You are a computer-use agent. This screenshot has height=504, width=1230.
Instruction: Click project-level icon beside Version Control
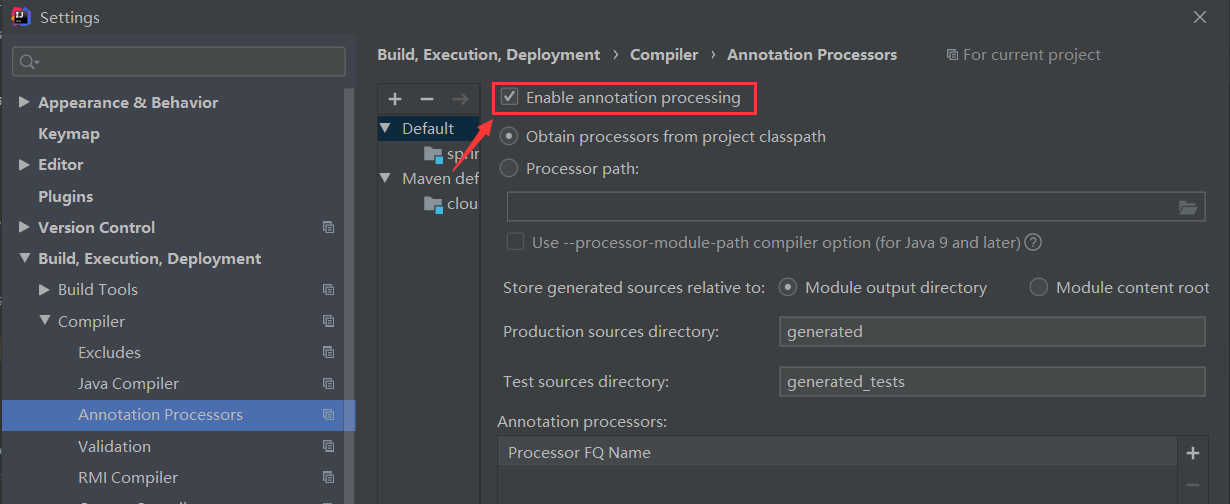(x=328, y=227)
